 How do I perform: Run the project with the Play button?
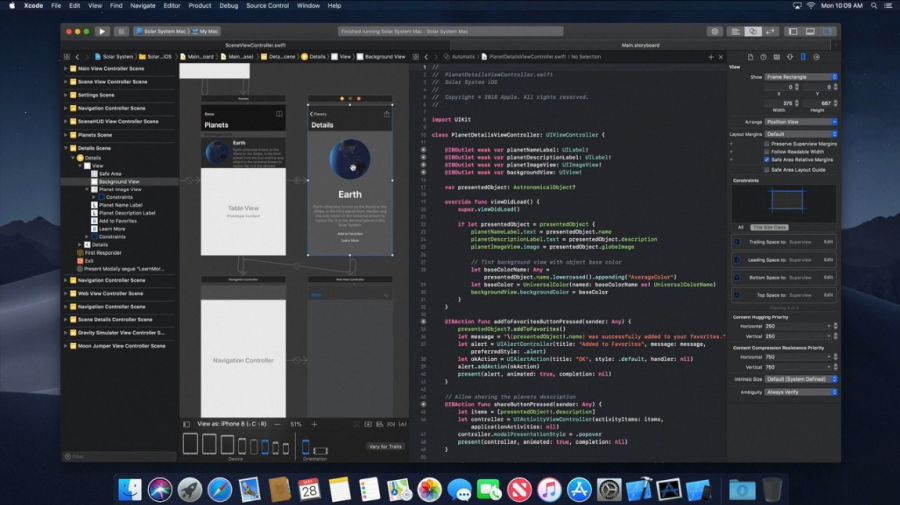click(102, 32)
